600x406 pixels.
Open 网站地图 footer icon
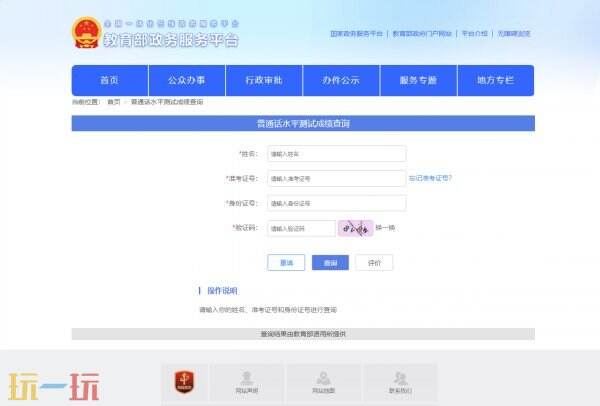click(x=323, y=381)
